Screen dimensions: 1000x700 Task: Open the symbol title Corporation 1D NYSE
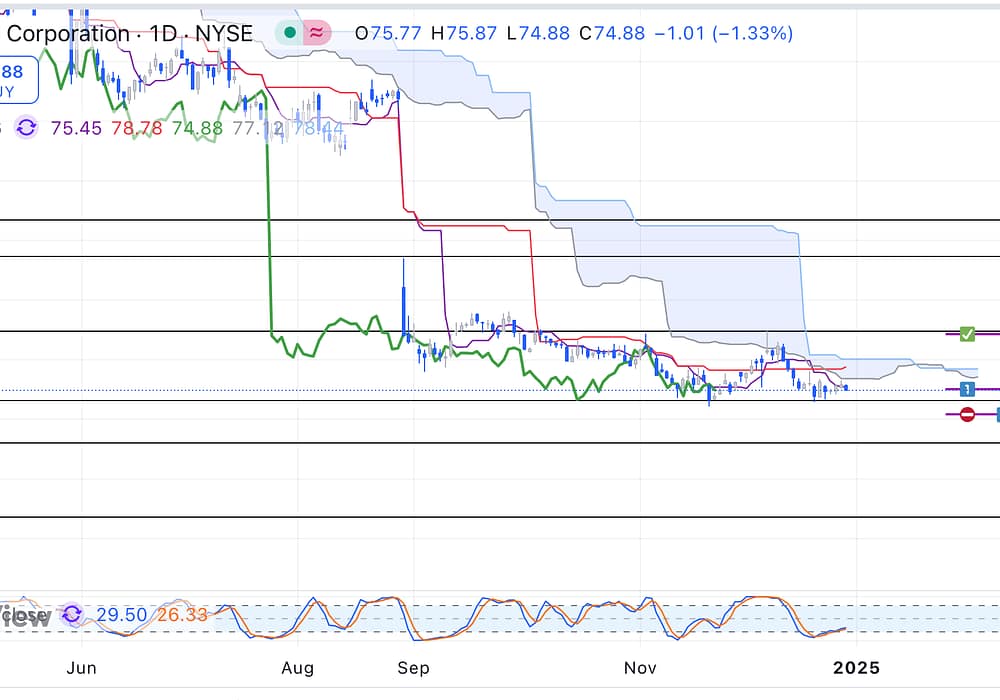pyautogui.click(x=130, y=33)
